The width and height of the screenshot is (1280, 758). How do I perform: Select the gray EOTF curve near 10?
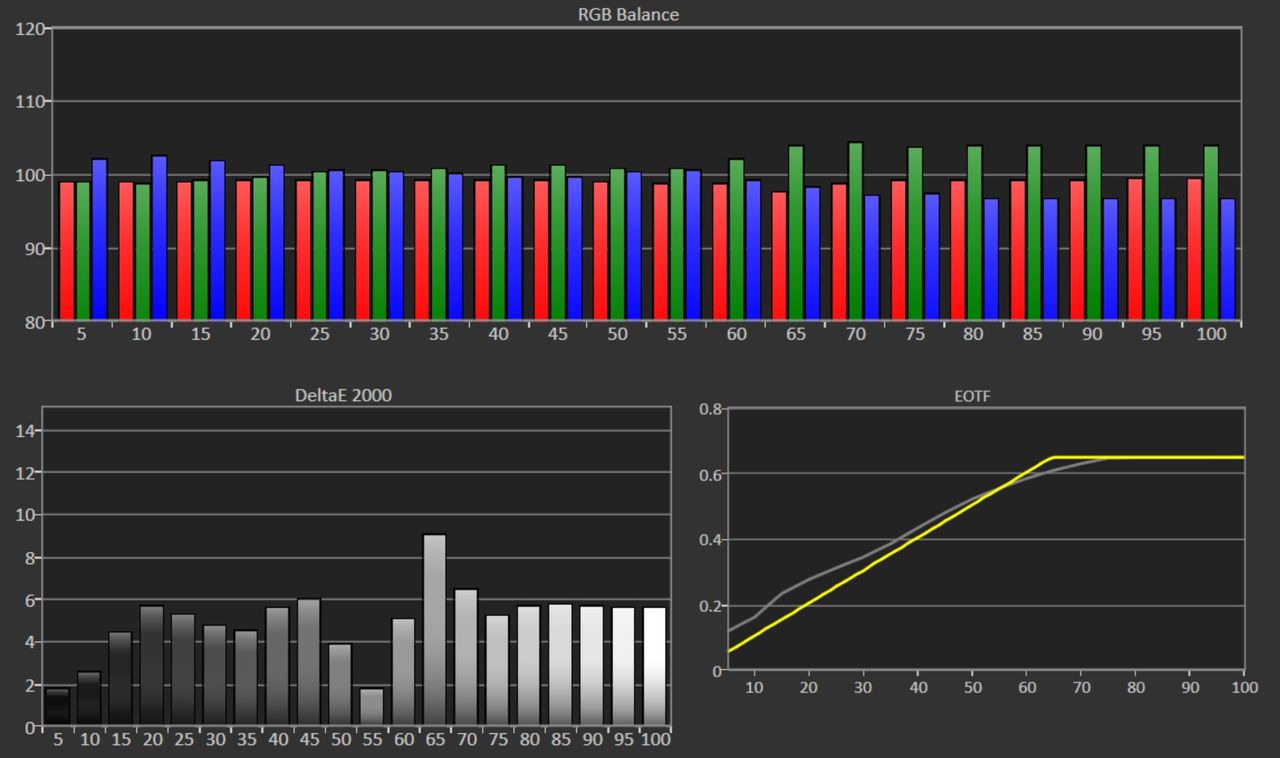[755, 618]
